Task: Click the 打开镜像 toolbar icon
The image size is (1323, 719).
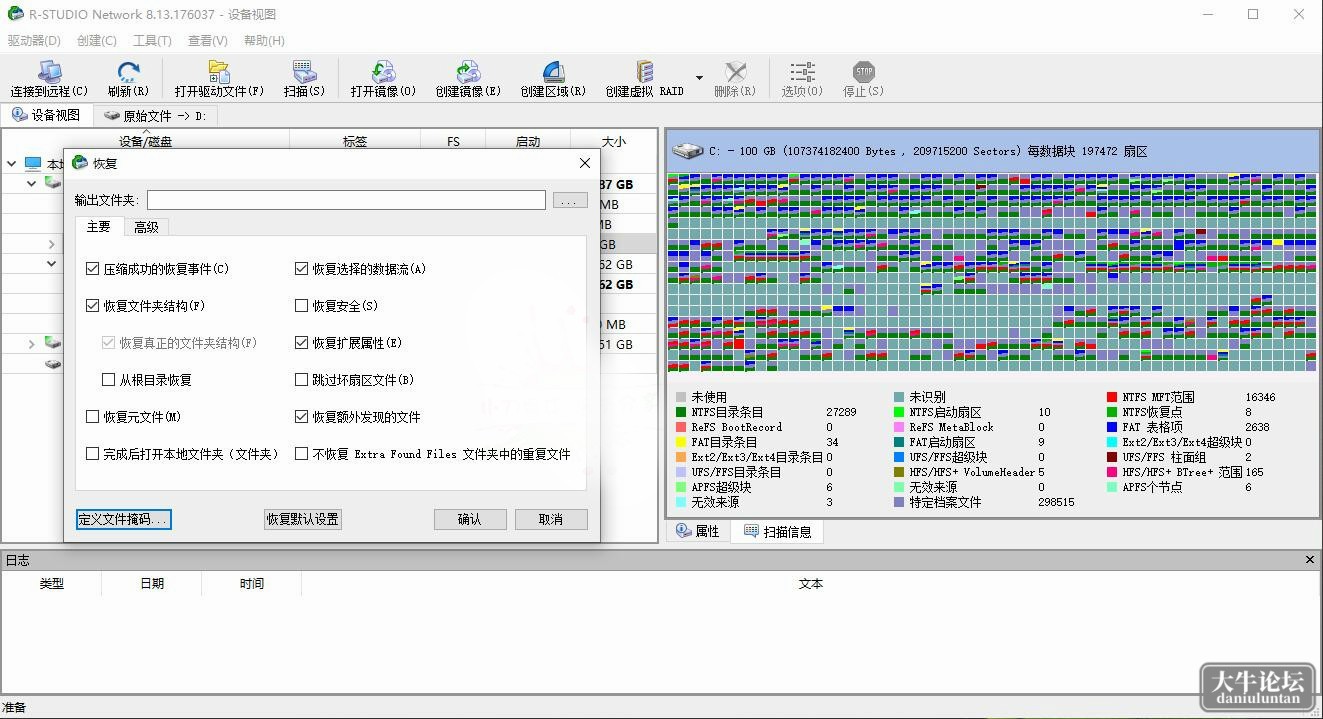Action: [x=383, y=73]
